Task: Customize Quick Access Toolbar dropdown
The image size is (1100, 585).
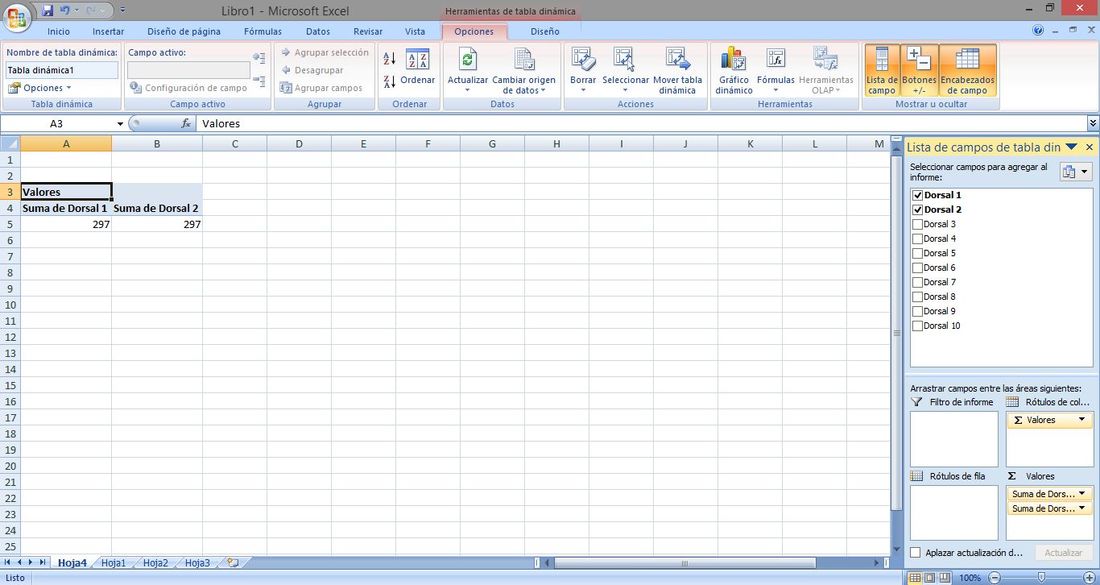Action: point(123,11)
